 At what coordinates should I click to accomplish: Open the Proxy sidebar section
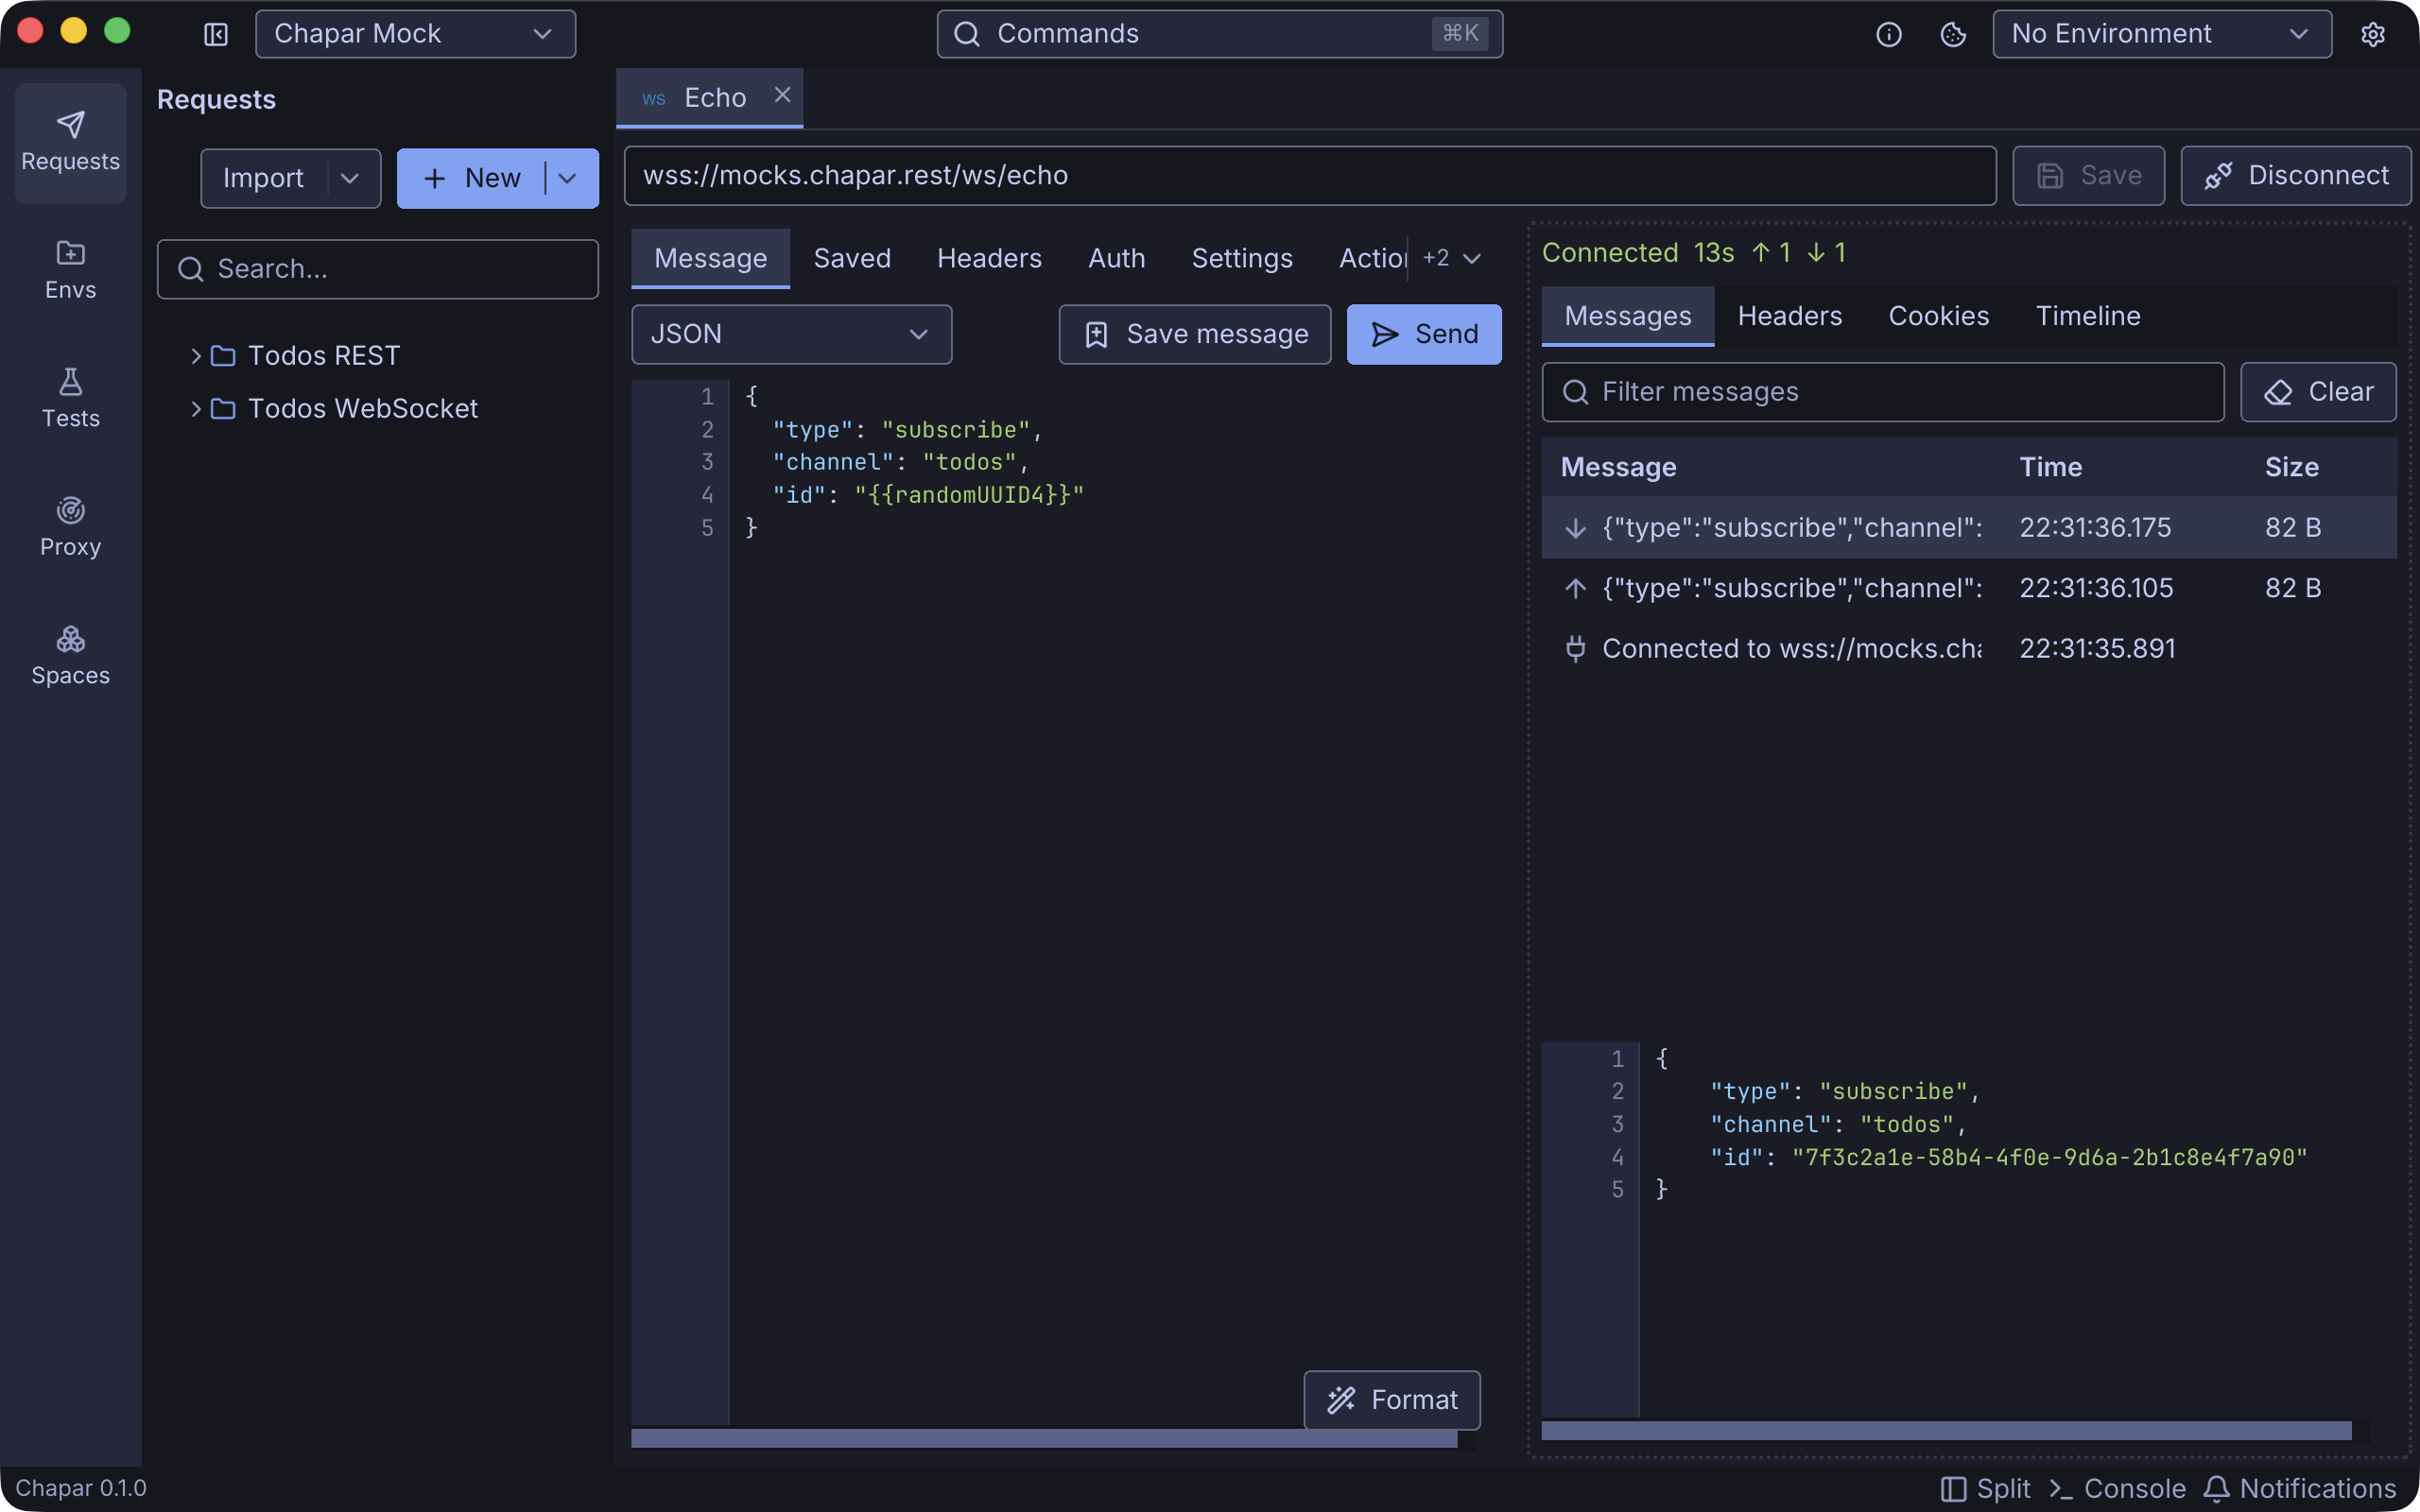click(x=70, y=527)
